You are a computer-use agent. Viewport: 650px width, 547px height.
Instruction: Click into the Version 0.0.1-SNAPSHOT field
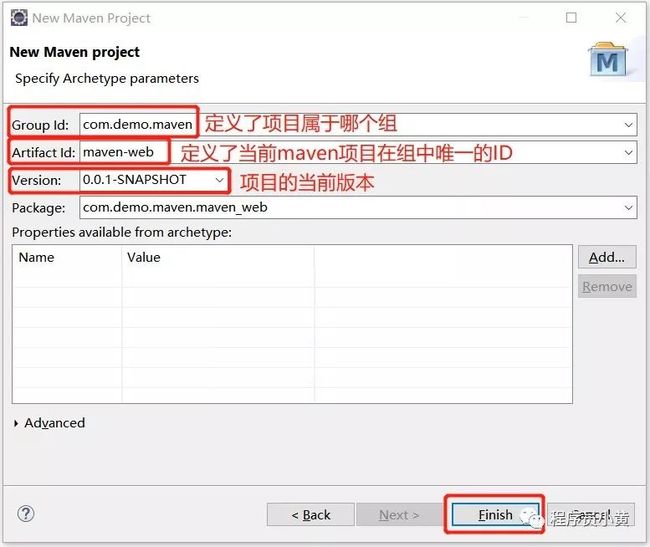[x=153, y=180]
